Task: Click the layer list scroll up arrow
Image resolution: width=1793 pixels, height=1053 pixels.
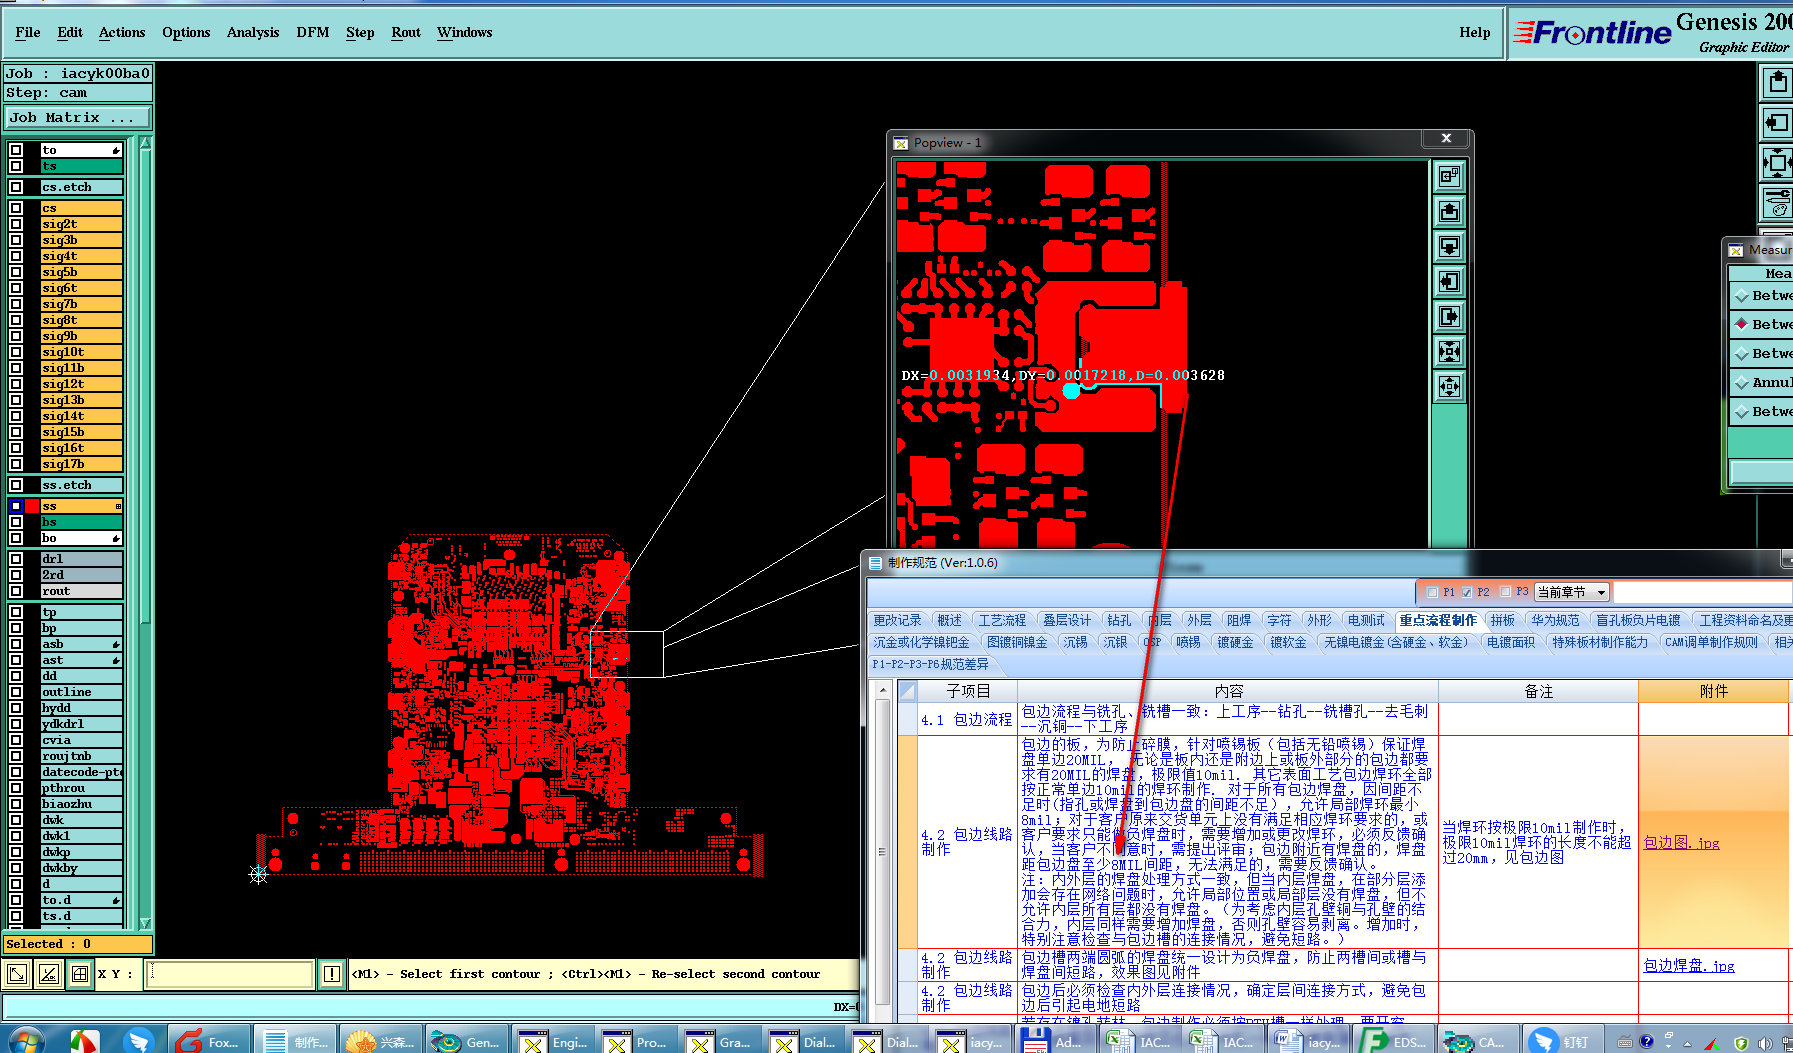Action: [146, 144]
